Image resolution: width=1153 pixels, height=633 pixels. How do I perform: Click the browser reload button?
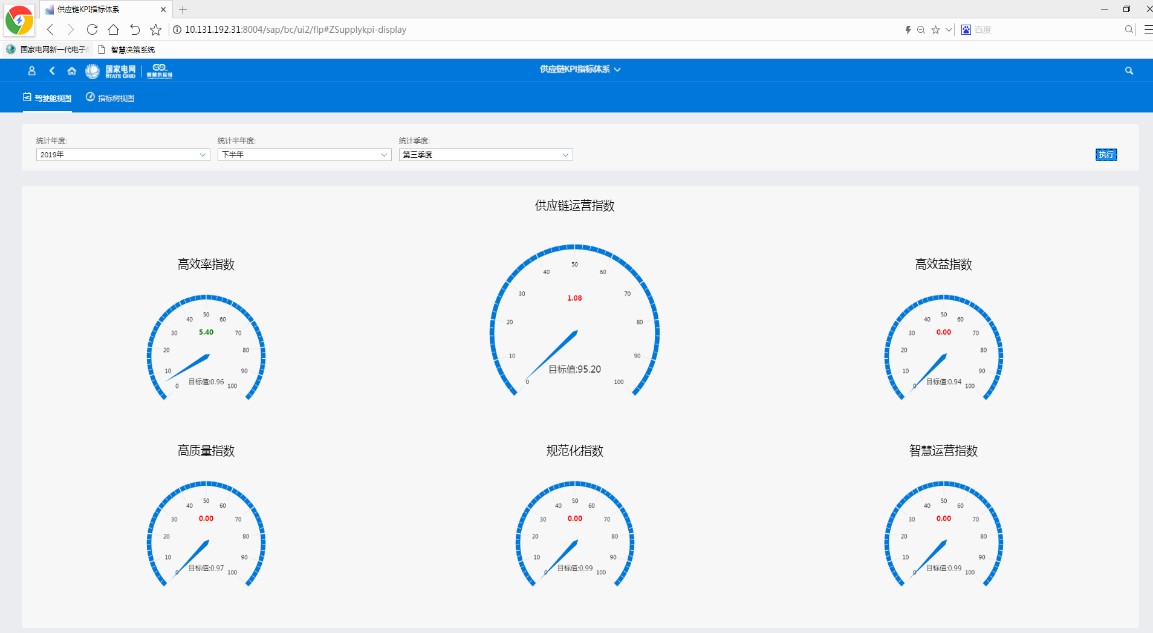tap(92, 30)
